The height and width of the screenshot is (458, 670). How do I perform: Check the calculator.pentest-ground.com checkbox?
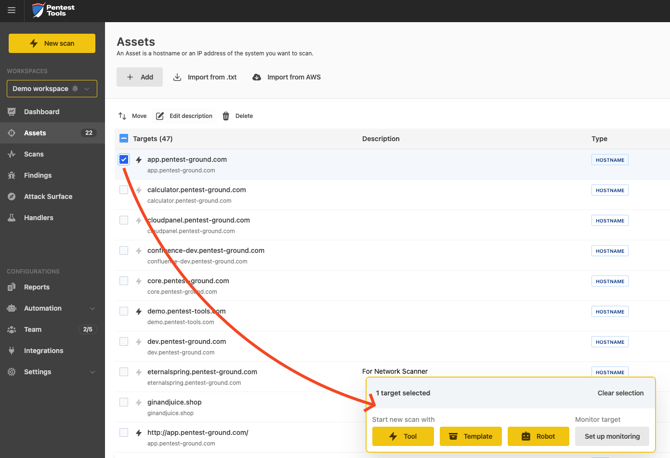(x=123, y=190)
